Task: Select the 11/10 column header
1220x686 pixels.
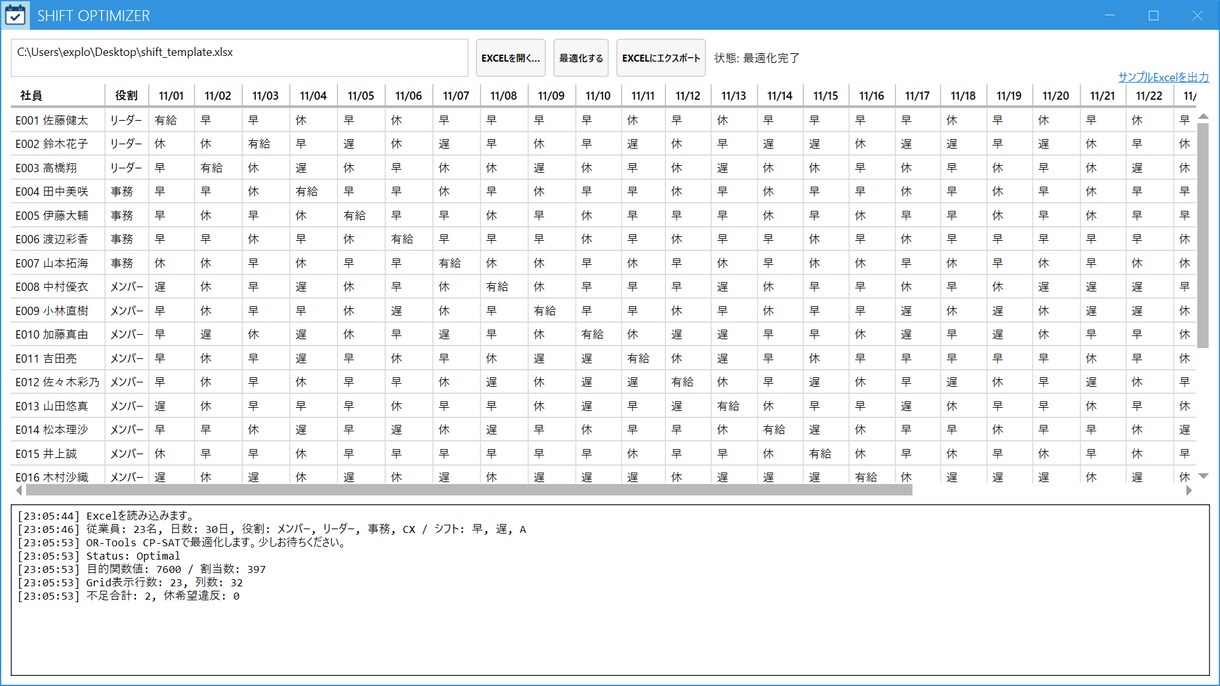Action: [x=598, y=96]
